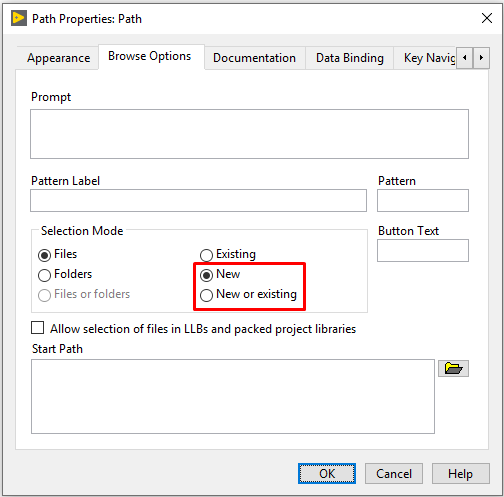Close the Path Properties dialog
The width and height of the screenshot is (504, 497).
[487, 18]
